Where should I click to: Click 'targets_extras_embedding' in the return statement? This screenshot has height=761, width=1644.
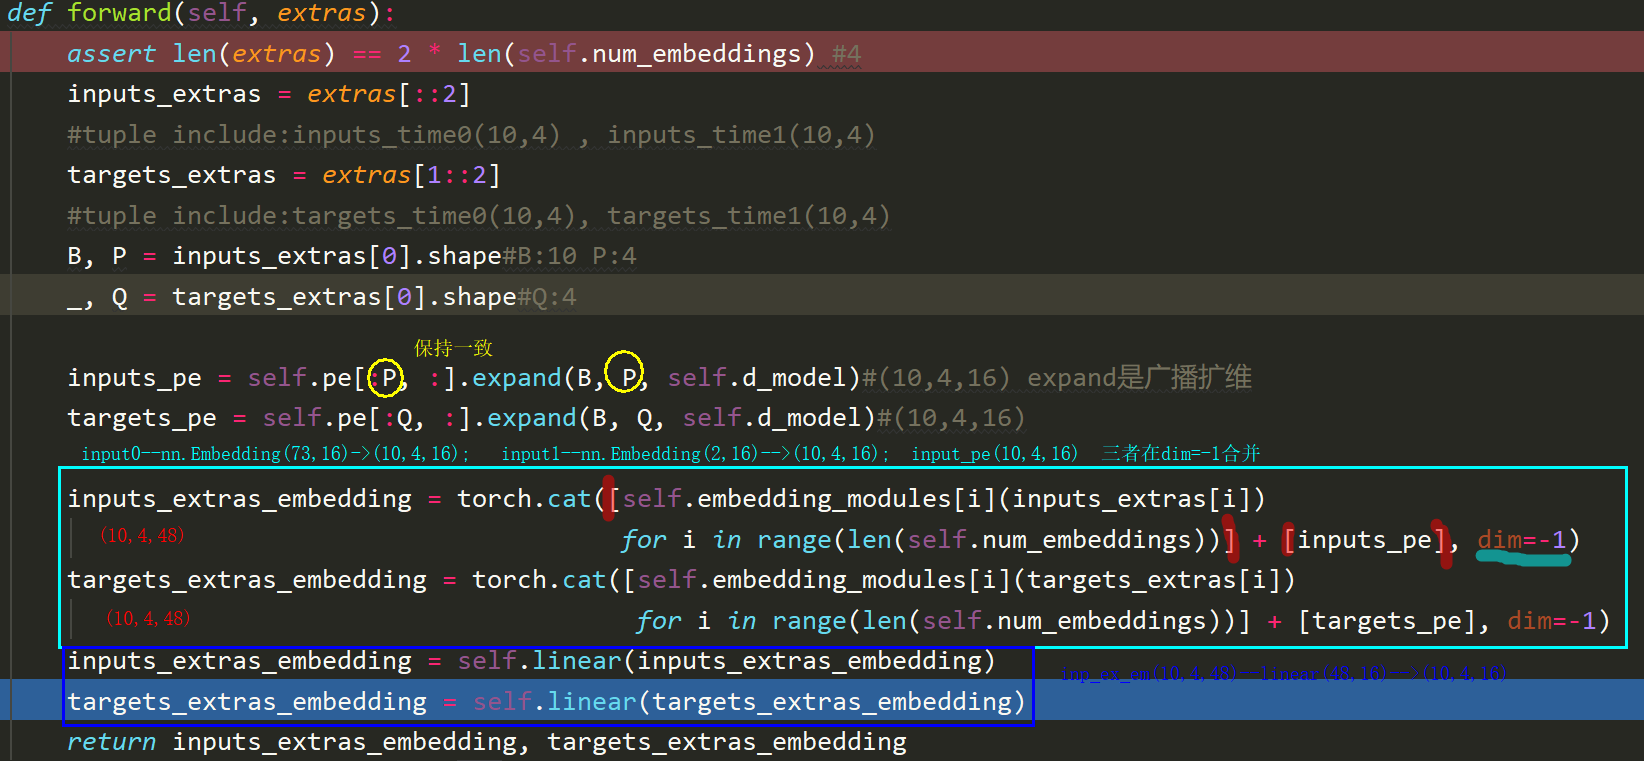(727, 742)
